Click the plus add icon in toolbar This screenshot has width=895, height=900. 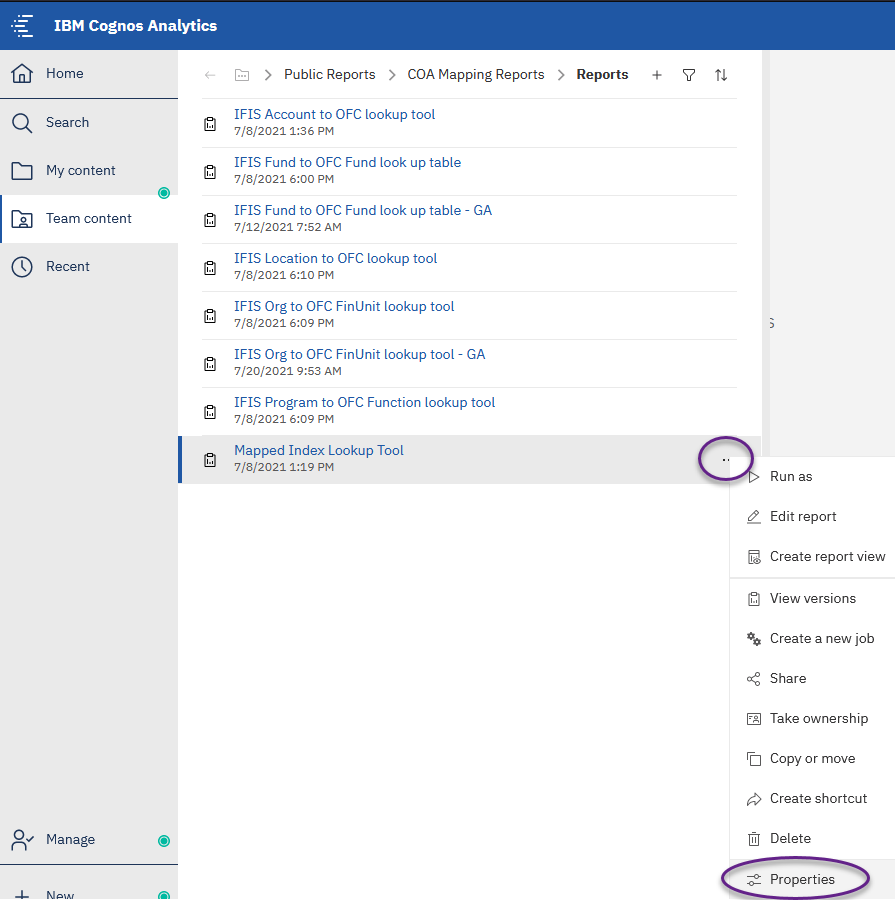point(657,75)
